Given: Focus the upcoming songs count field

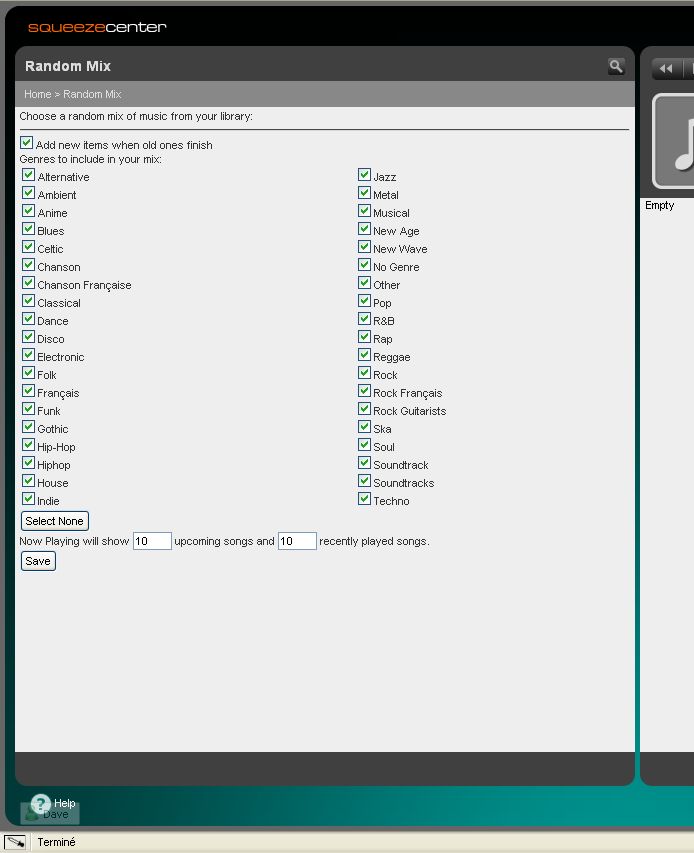Looking at the screenshot, I should pyautogui.click(x=152, y=541).
